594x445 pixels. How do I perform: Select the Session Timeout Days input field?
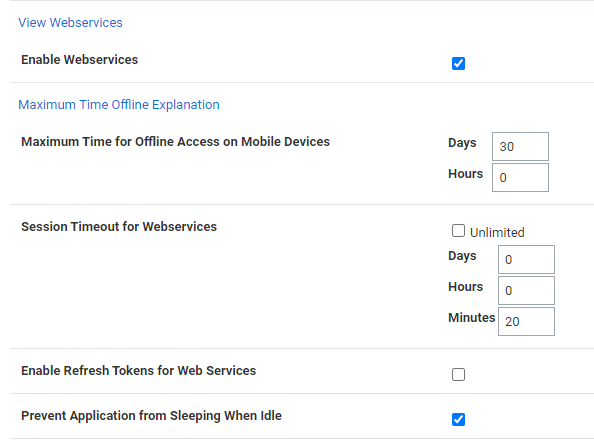526,259
